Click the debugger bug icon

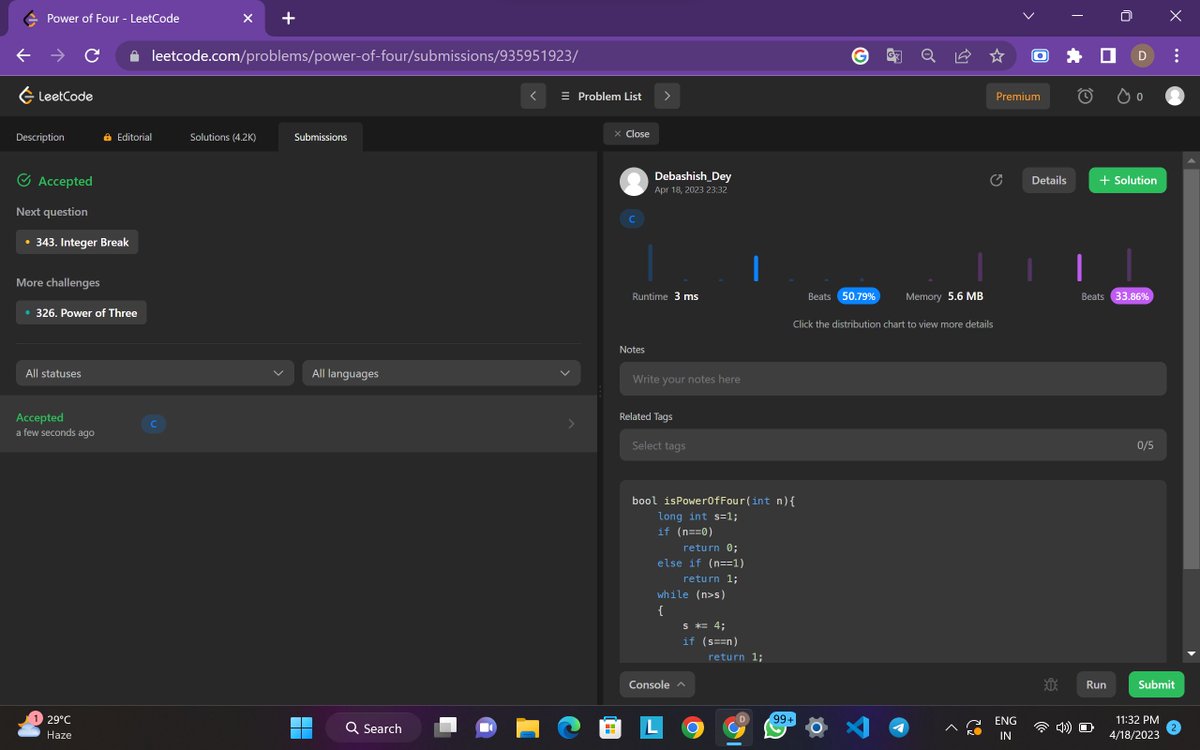tap(1050, 685)
